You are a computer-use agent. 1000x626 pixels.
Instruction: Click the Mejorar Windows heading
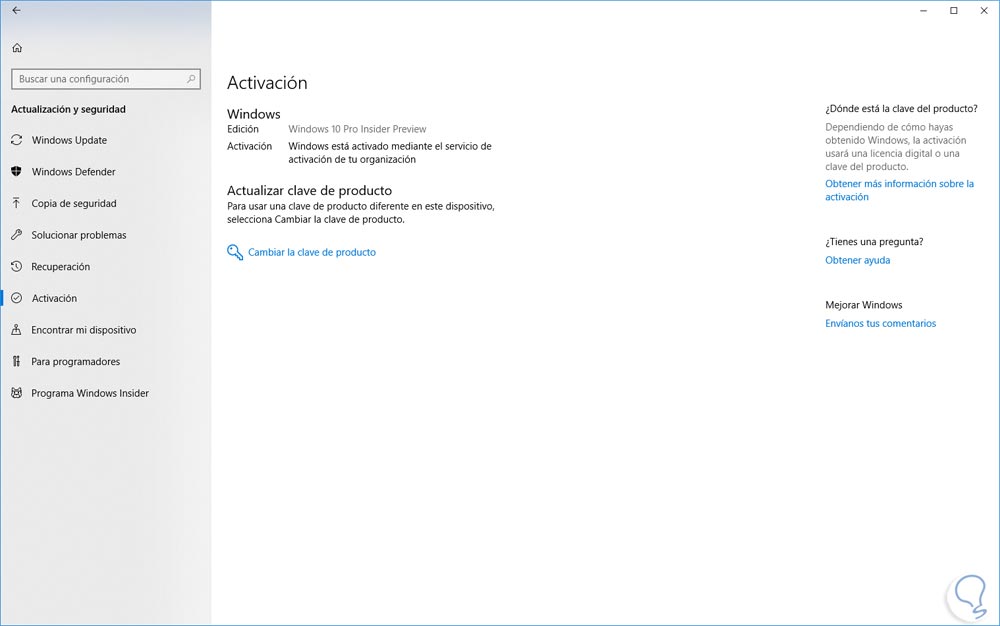[864, 305]
